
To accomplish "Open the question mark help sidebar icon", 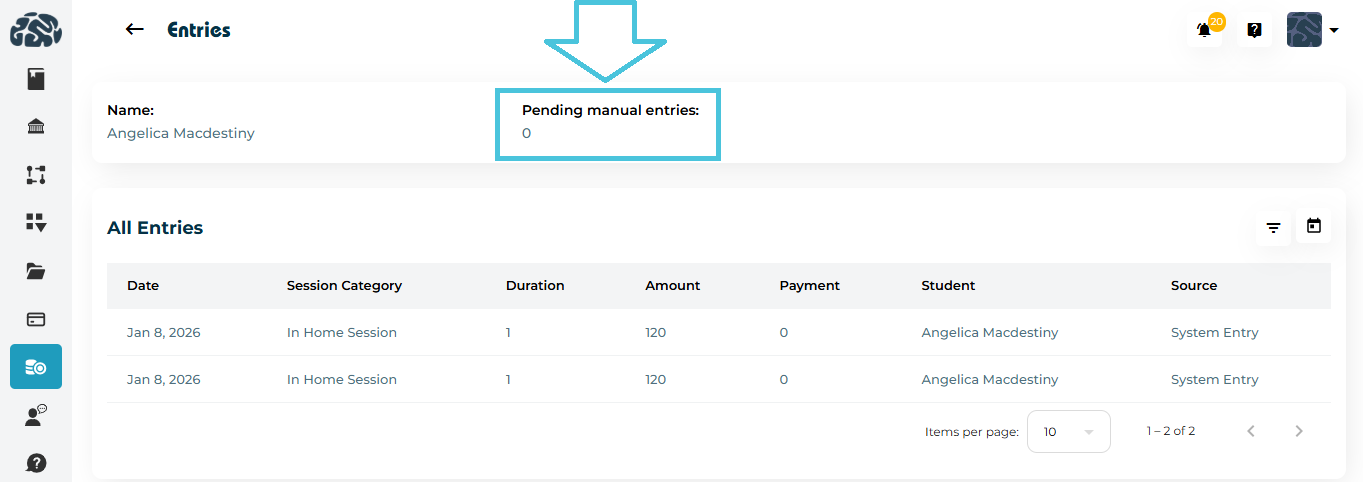I will [36, 463].
